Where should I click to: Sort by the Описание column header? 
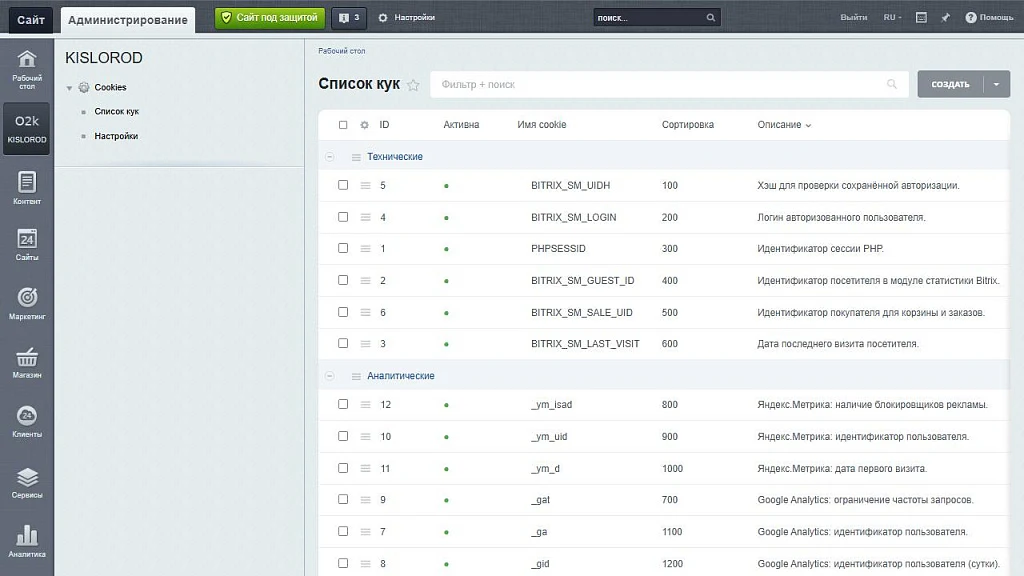coord(784,125)
